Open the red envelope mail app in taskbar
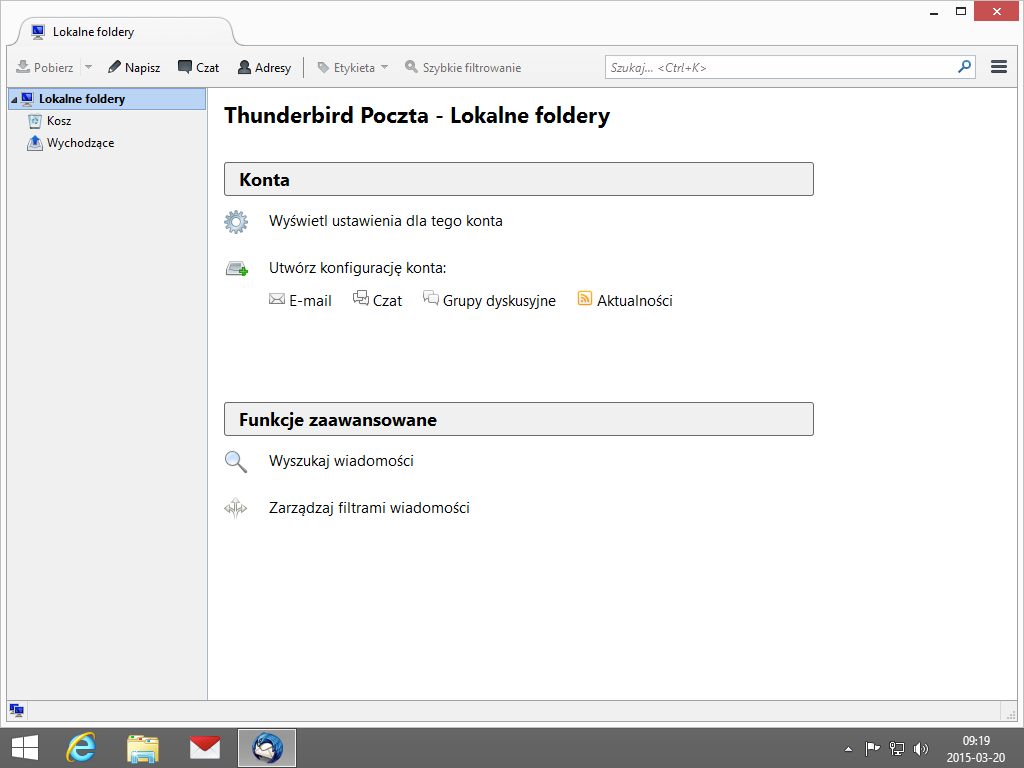The image size is (1024, 768). point(204,748)
